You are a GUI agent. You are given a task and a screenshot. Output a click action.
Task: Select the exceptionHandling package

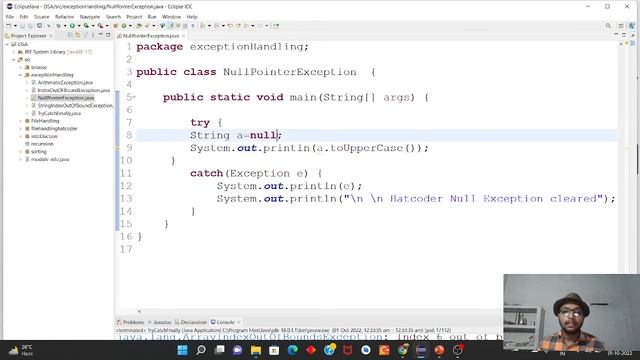(x=49, y=75)
